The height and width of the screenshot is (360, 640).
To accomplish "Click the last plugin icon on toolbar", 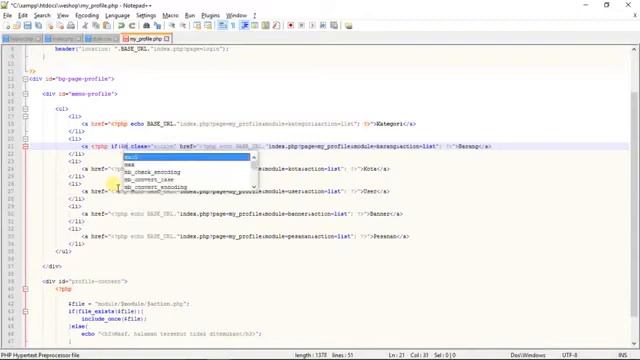I will (x=348, y=26).
